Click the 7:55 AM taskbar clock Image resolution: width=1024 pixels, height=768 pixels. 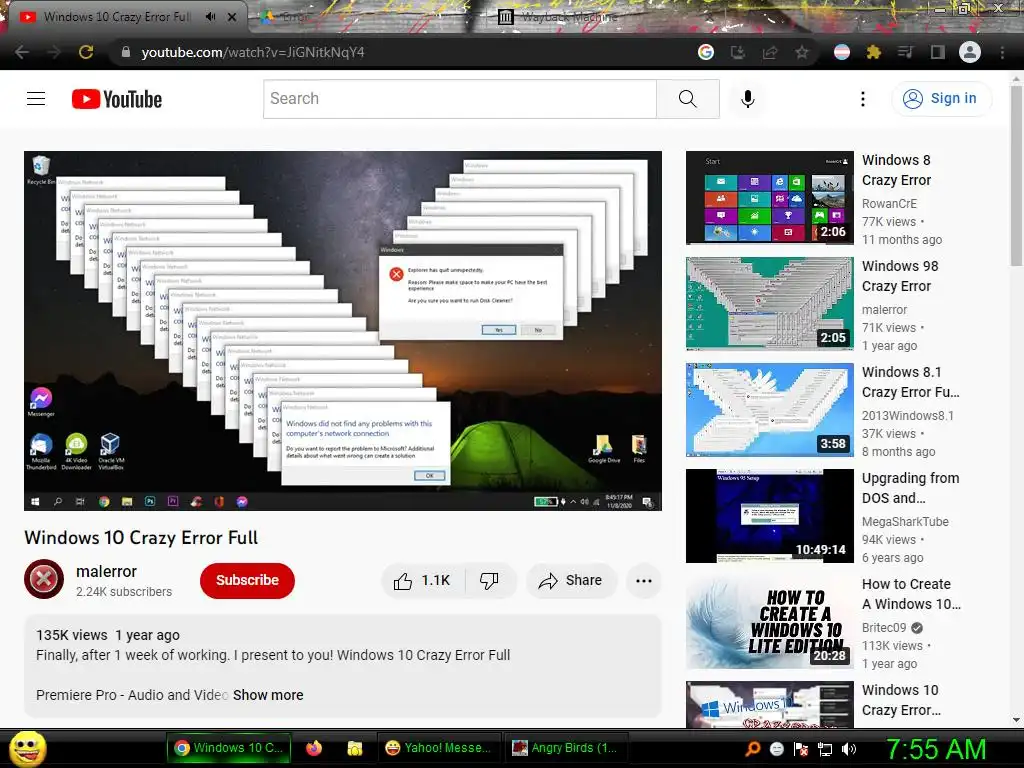click(x=936, y=749)
